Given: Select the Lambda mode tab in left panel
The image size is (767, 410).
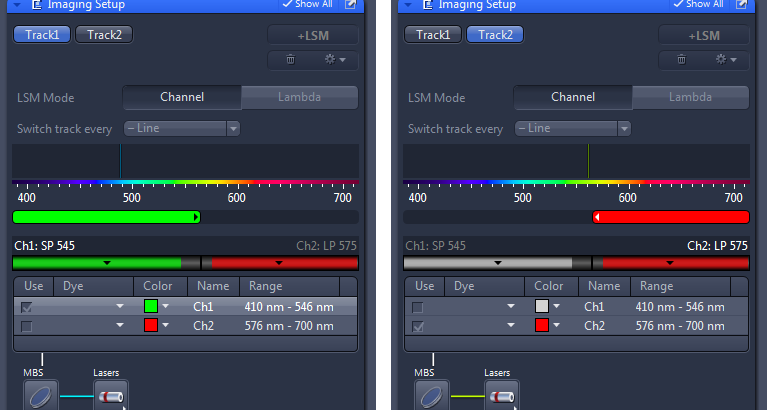Looking at the screenshot, I should click(x=299, y=97).
